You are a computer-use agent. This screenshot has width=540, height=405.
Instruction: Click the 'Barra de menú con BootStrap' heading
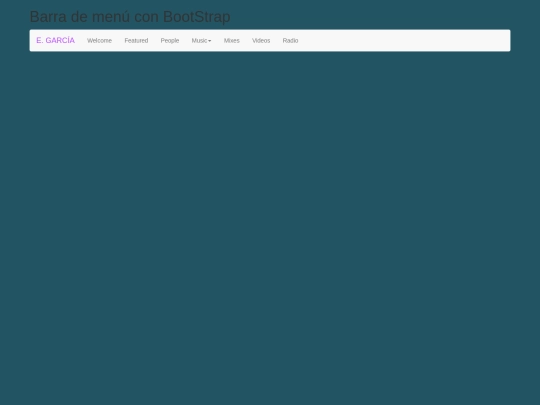(x=130, y=17)
